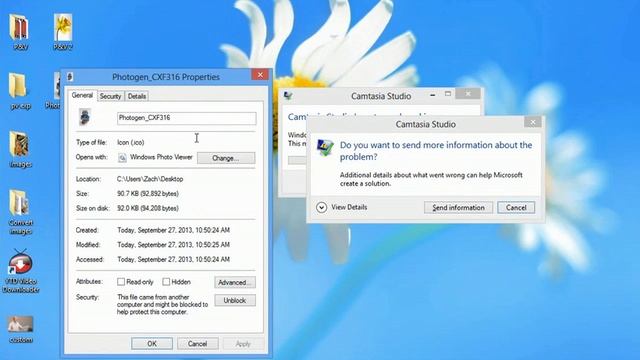Switch to the General tab
Image resolution: width=640 pixels, height=360 pixels.
(x=82, y=95)
